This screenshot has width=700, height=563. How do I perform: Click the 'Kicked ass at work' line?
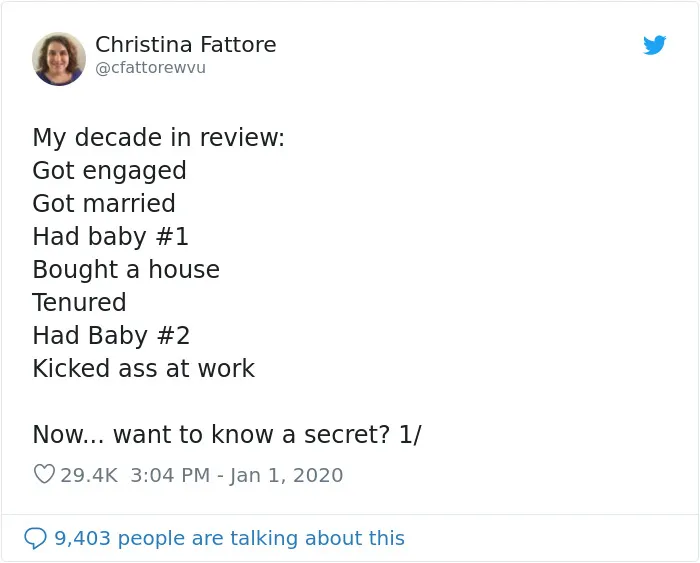144,368
